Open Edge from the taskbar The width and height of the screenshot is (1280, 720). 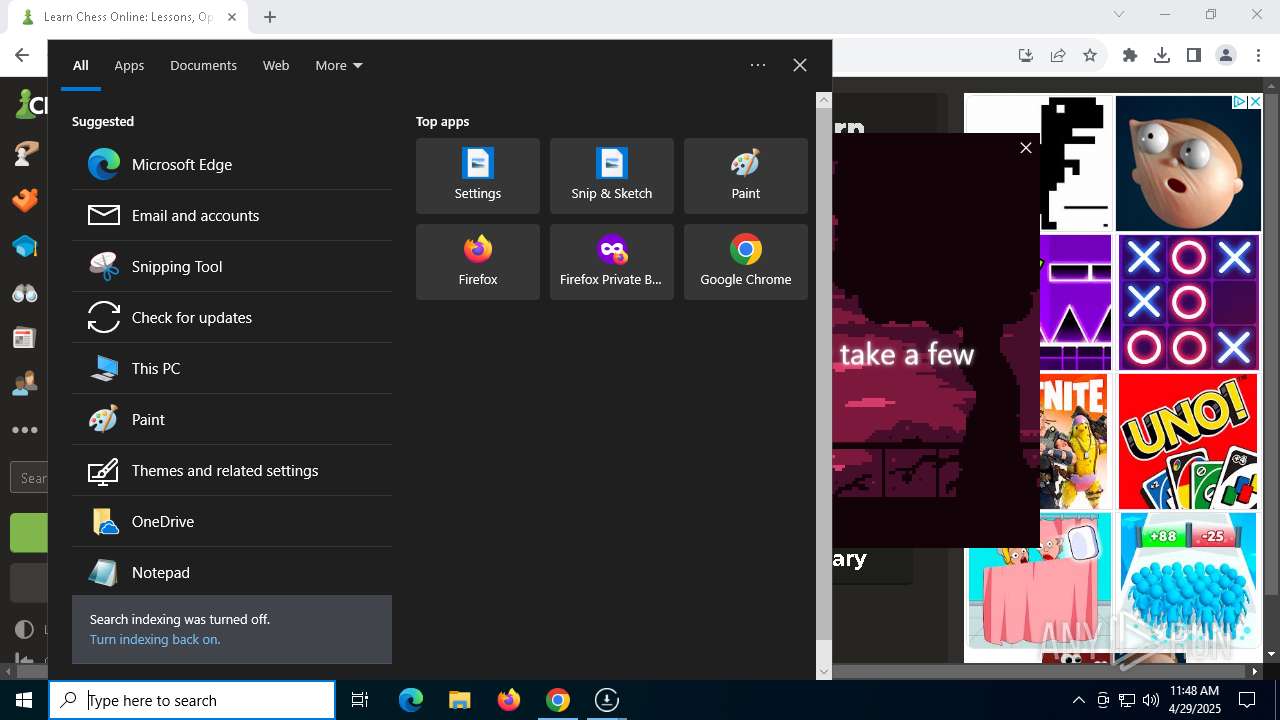[x=411, y=700]
